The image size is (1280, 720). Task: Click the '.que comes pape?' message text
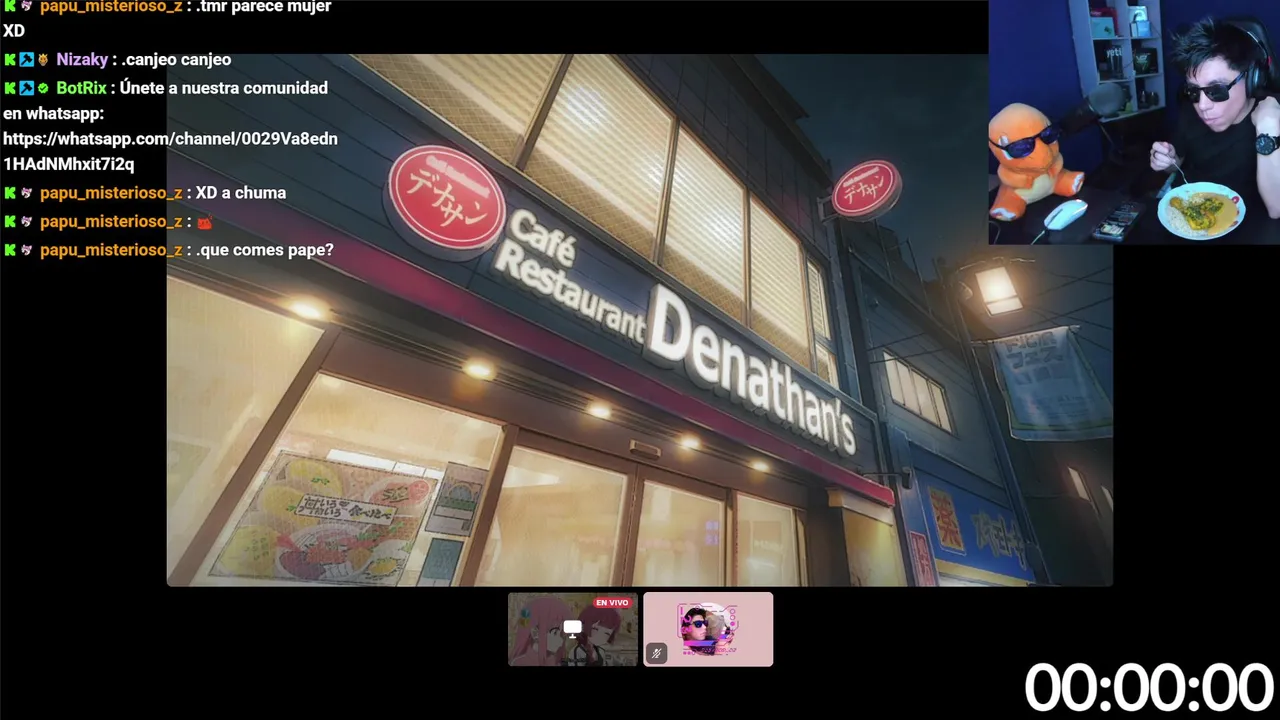pos(265,250)
